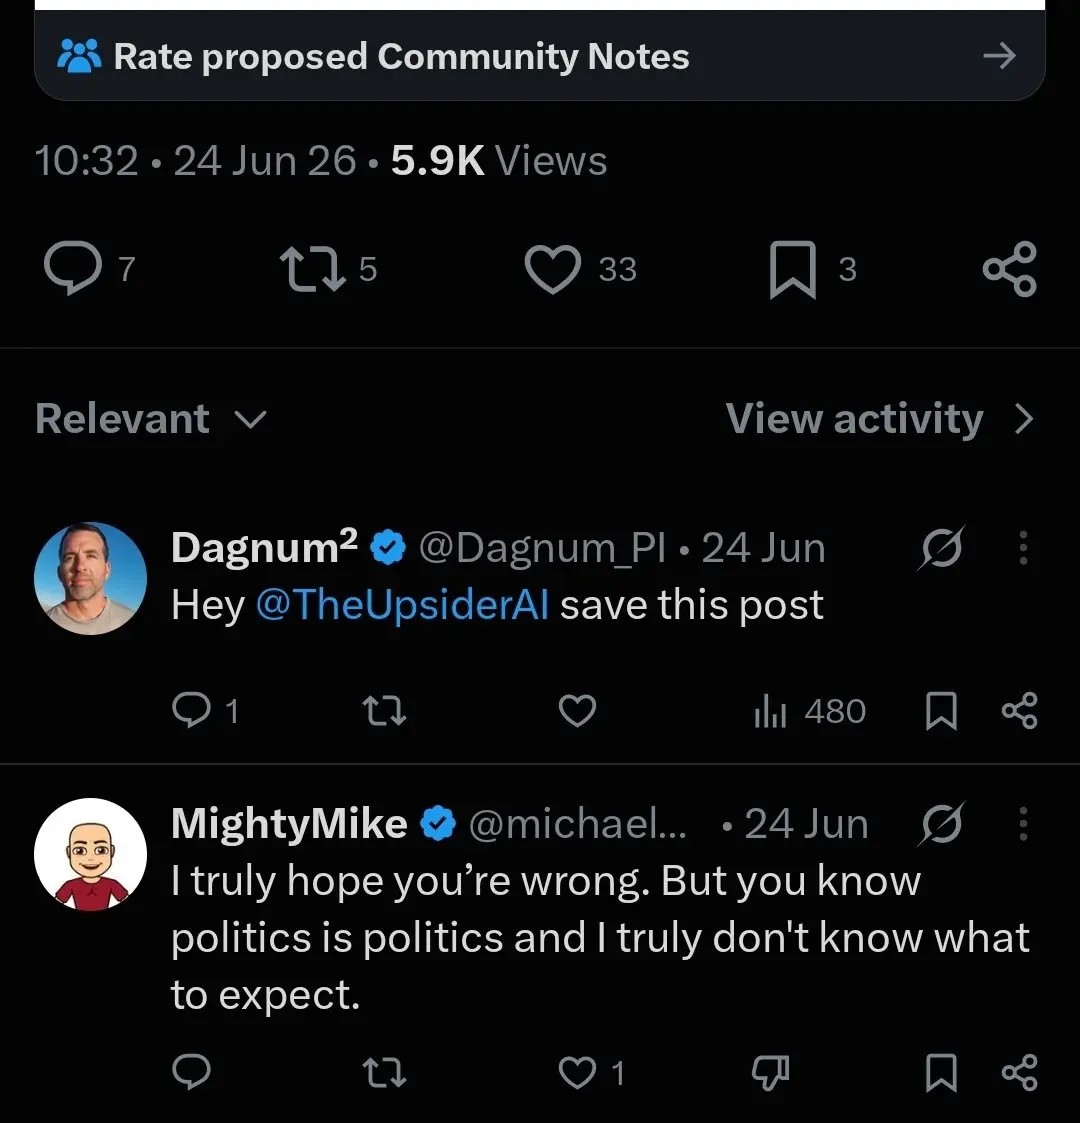Bookmark Dagnum's reply

click(x=941, y=710)
